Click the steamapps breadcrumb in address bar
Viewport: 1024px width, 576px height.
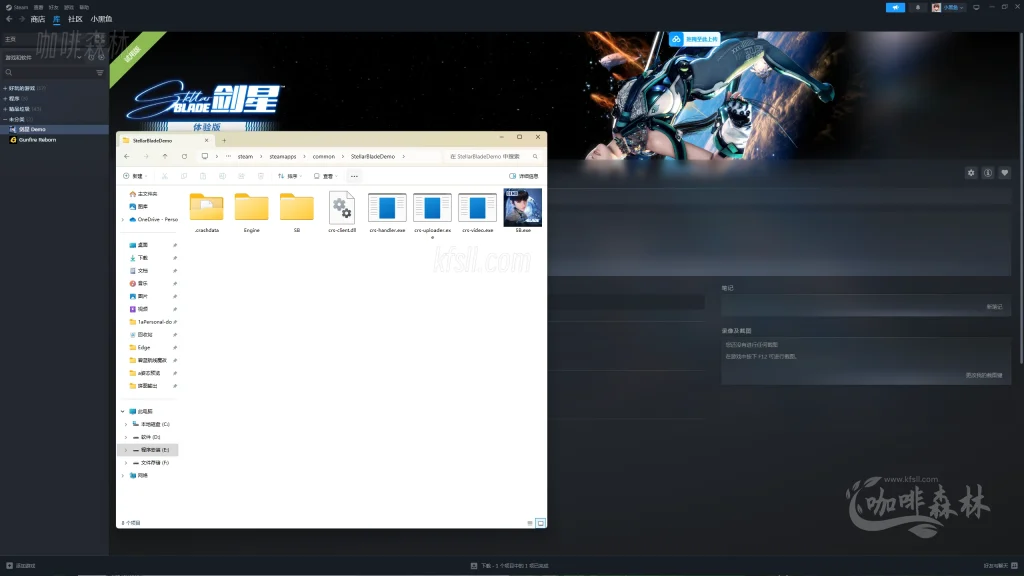click(x=283, y=157)
